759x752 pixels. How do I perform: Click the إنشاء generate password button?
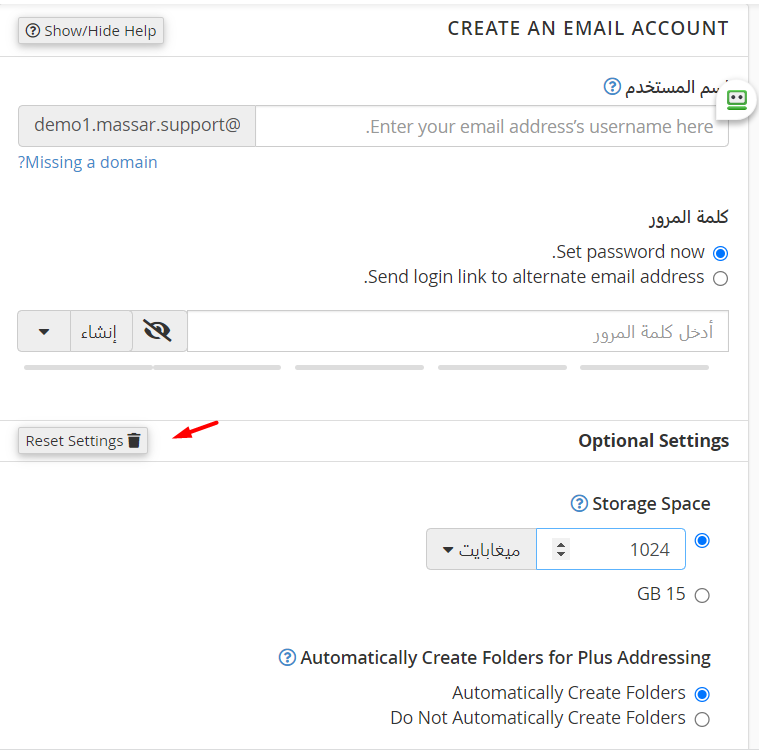[x=100, y=332]
